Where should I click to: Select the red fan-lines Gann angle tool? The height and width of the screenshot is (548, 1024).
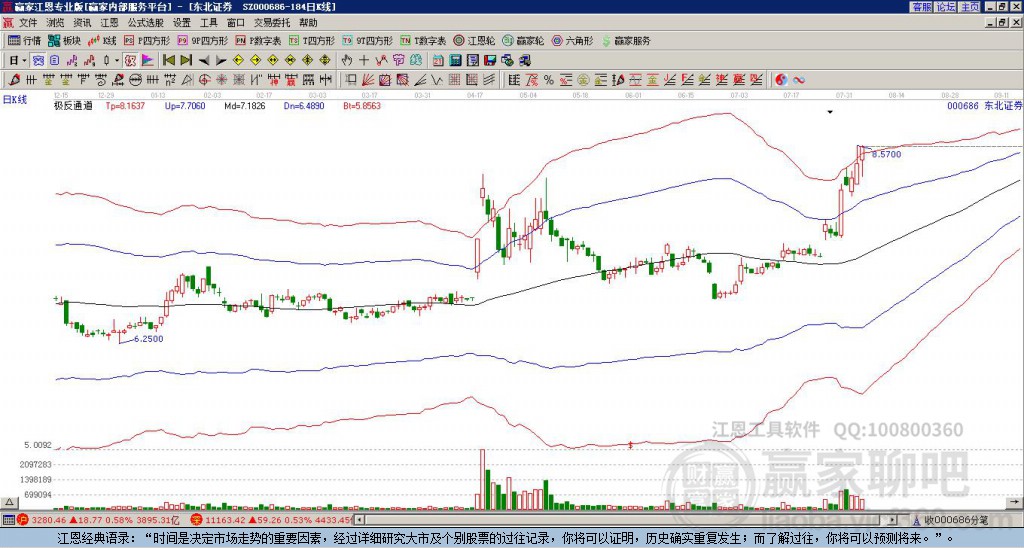click(367, 80)
